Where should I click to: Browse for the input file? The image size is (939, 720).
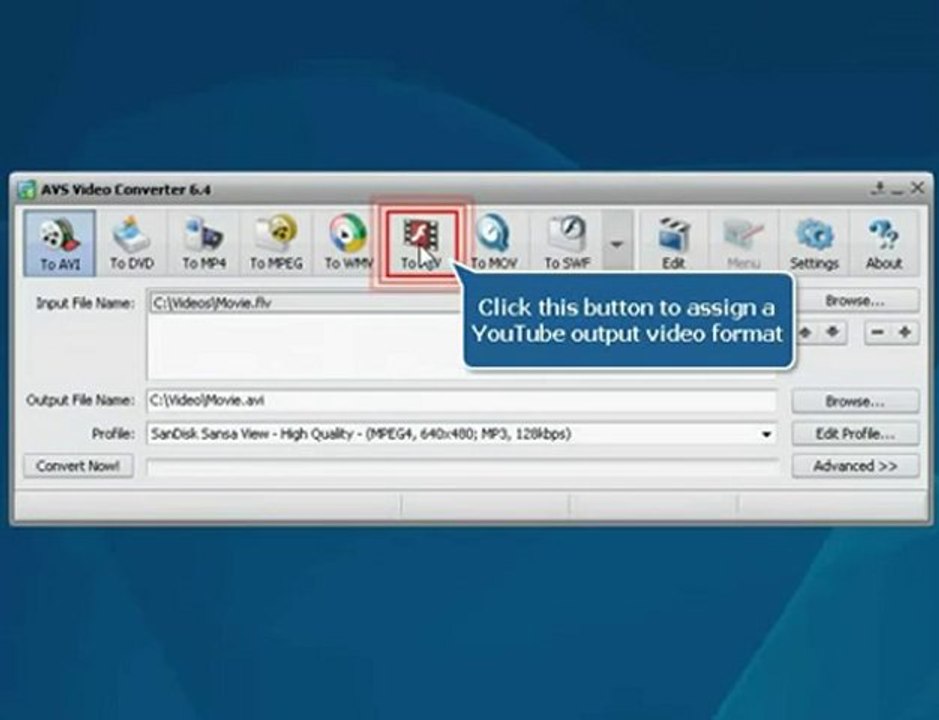pos(855,301)
